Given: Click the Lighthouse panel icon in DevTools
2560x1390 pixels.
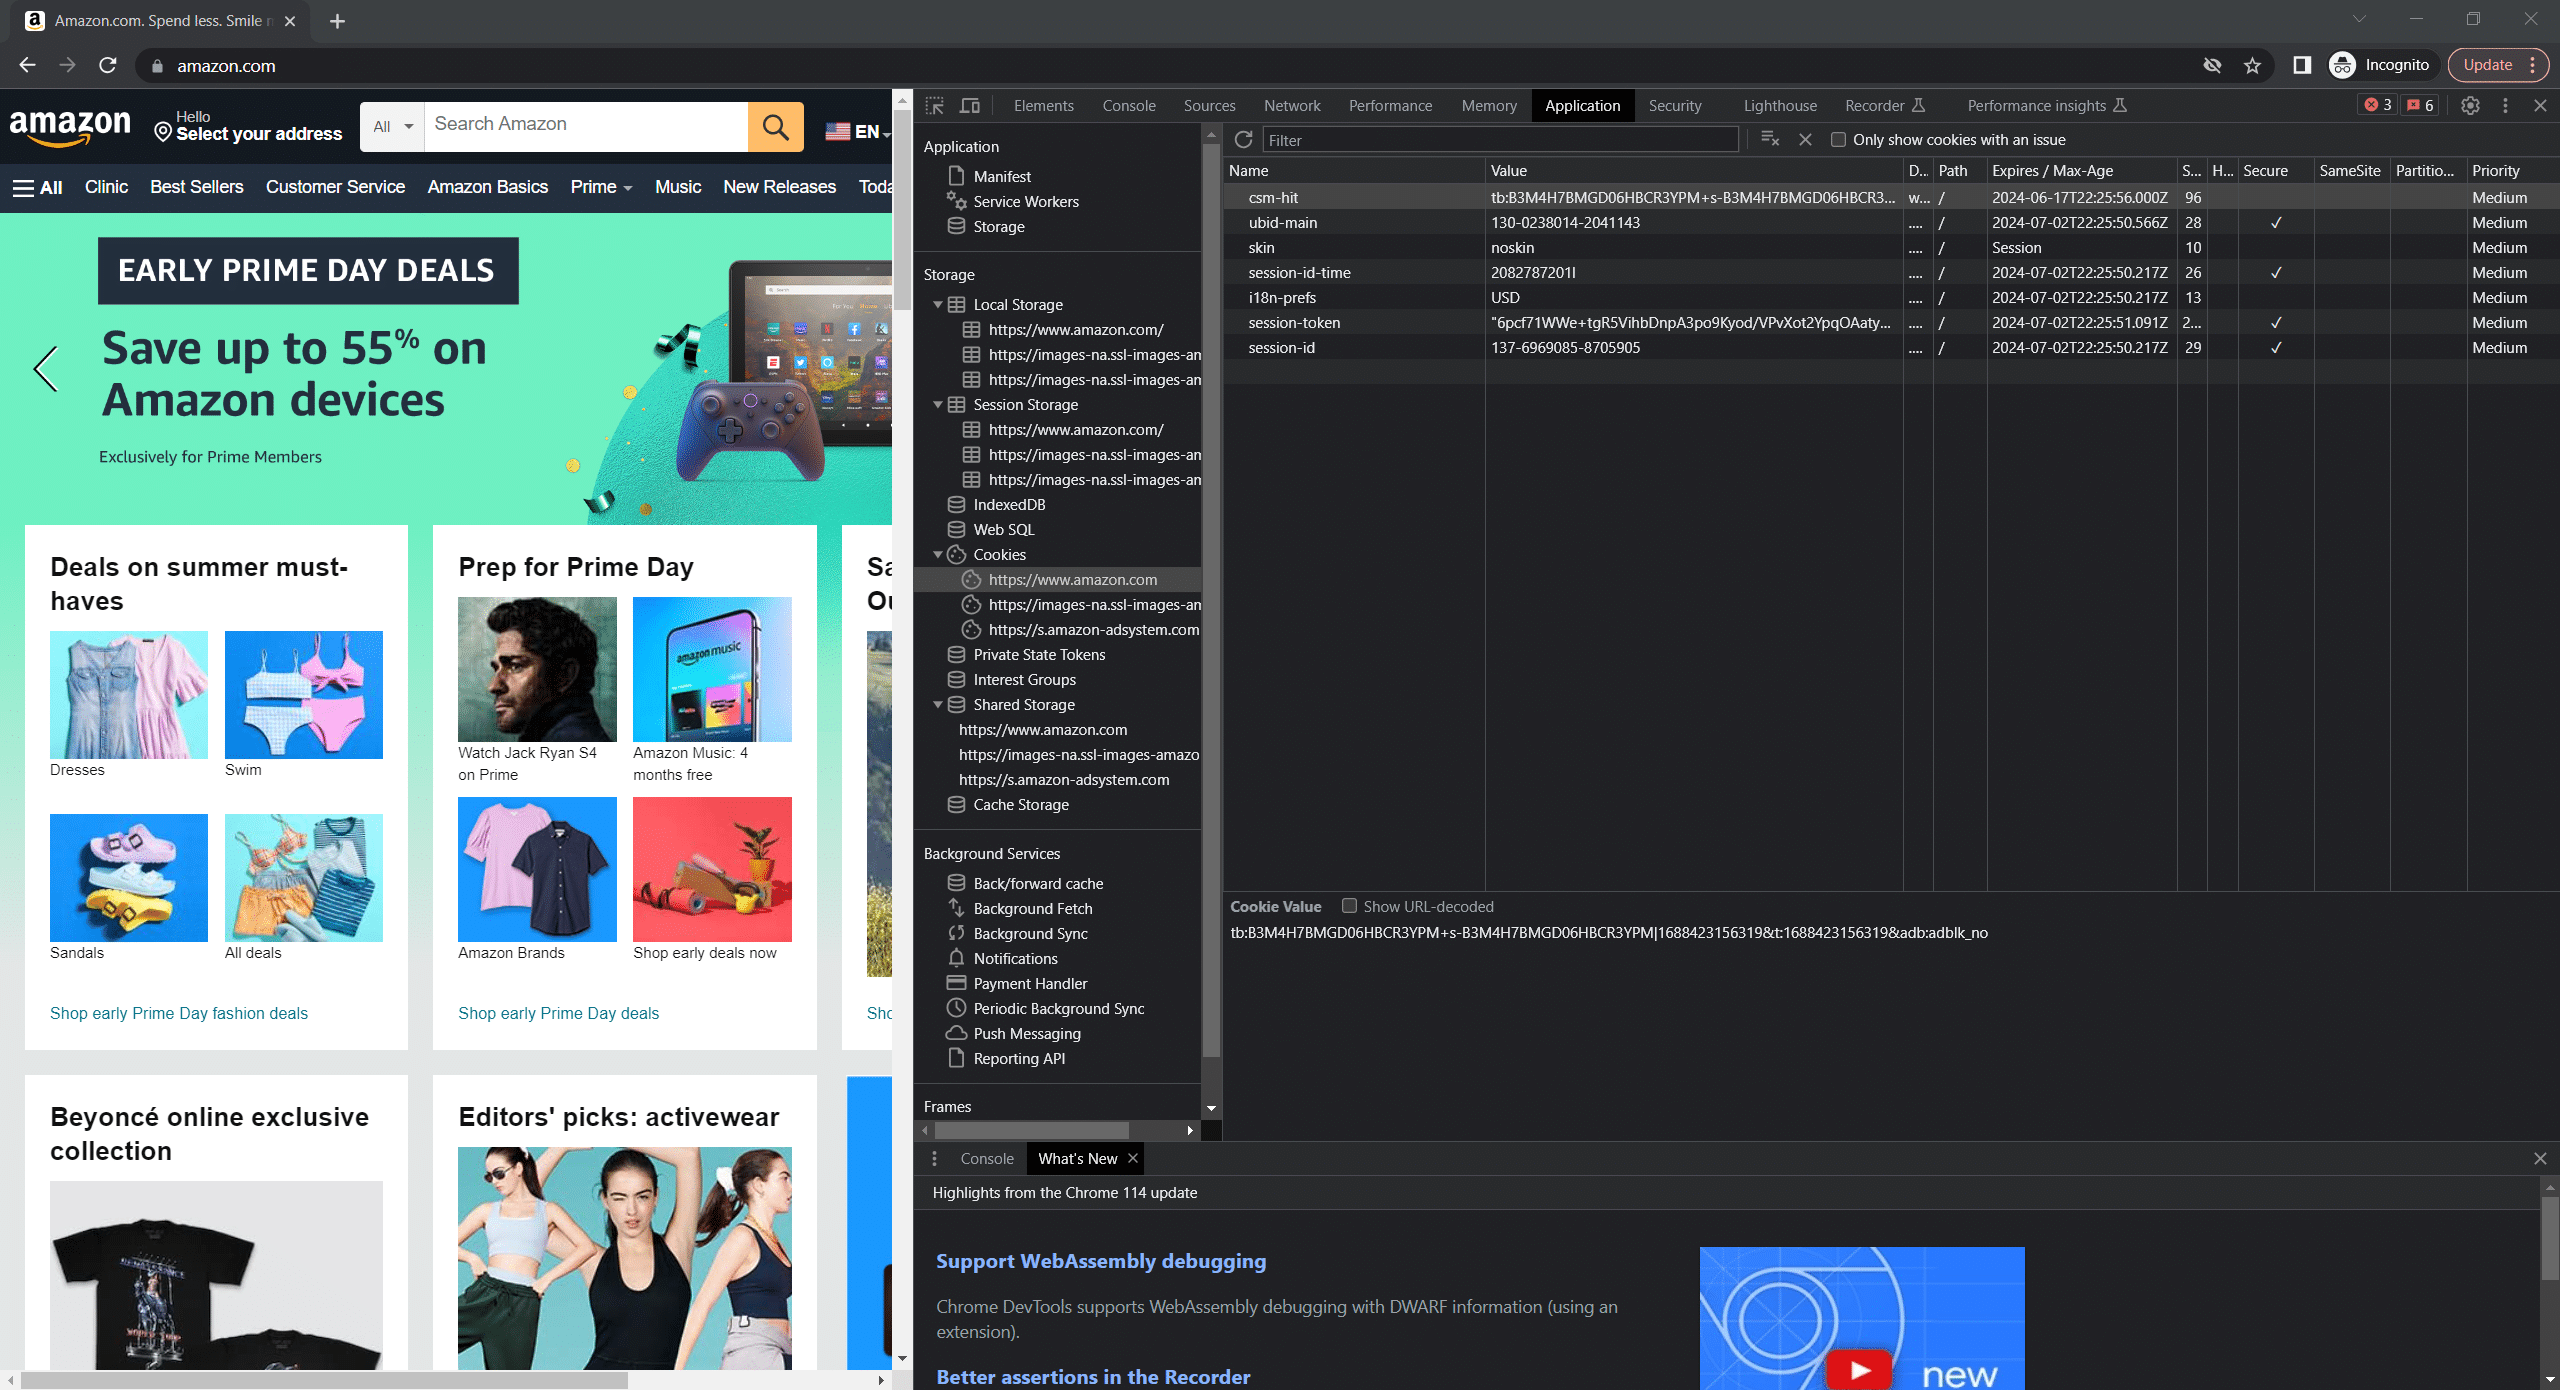Looking at the screenshot, I should pos(1780,104).
